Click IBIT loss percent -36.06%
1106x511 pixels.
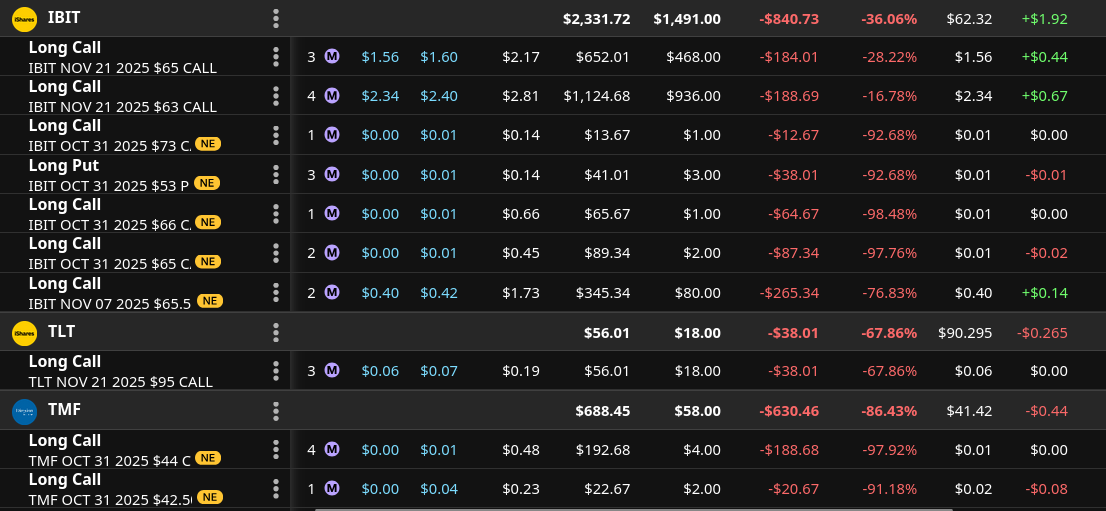coord(889,19)
